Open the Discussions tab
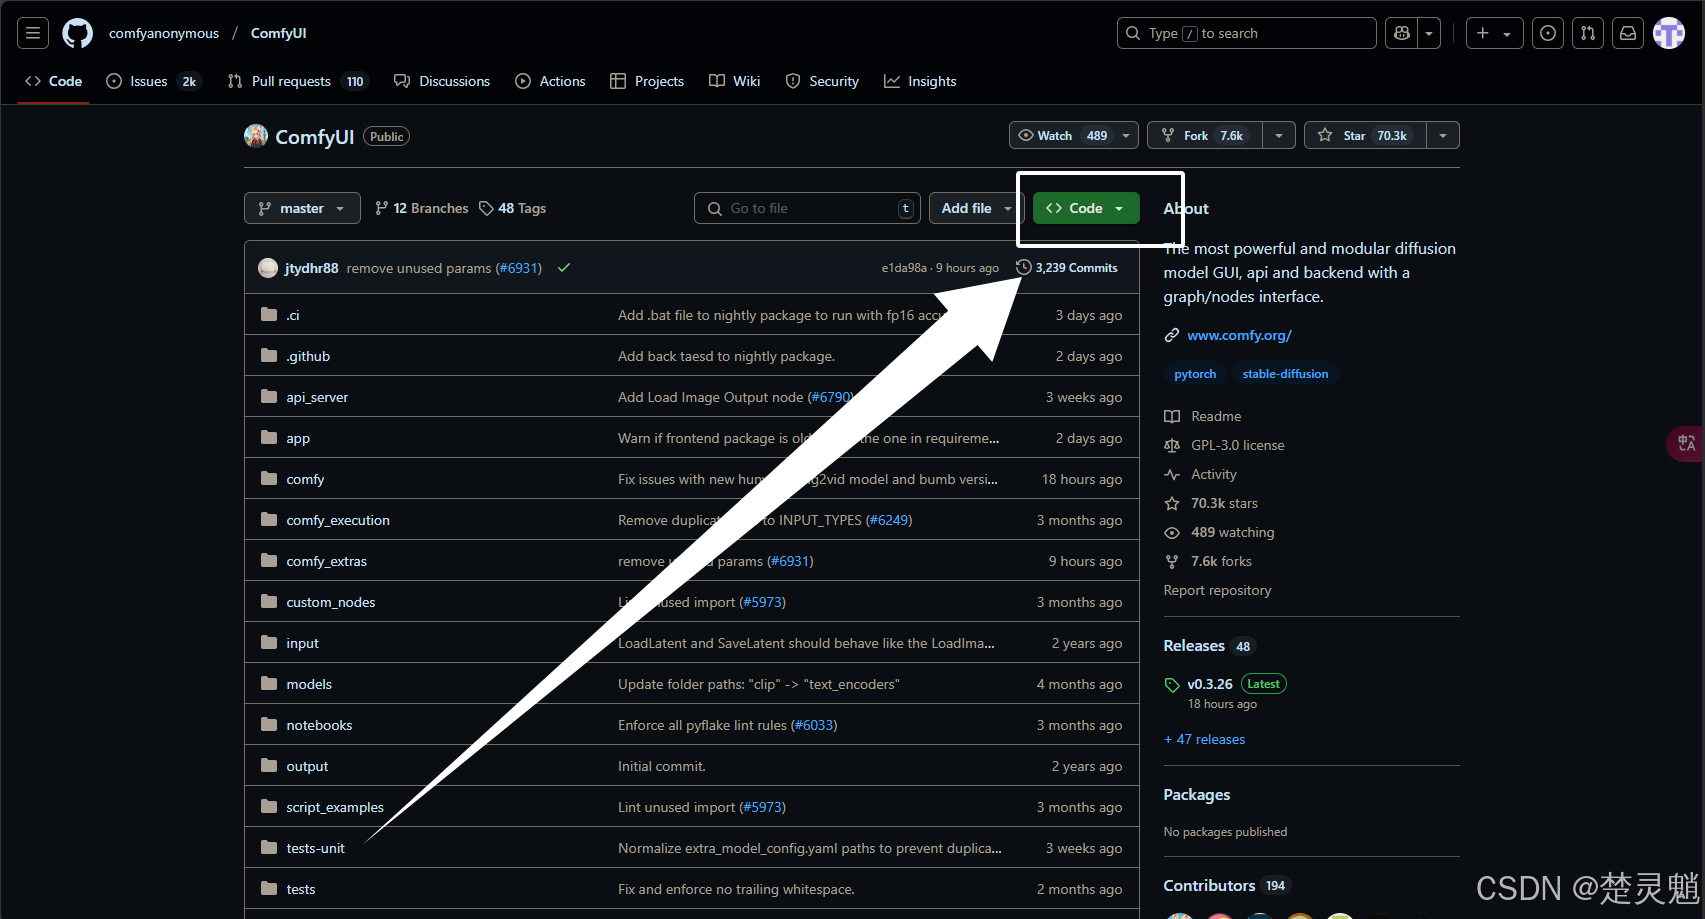Viewport: 1705px width, 919px height. pos(442,81)
